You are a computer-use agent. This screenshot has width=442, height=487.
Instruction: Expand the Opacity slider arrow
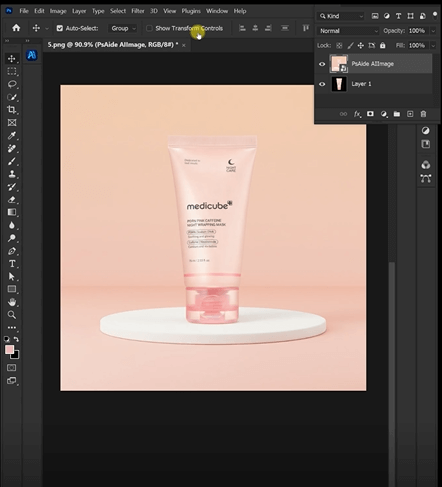coord(433,31)
